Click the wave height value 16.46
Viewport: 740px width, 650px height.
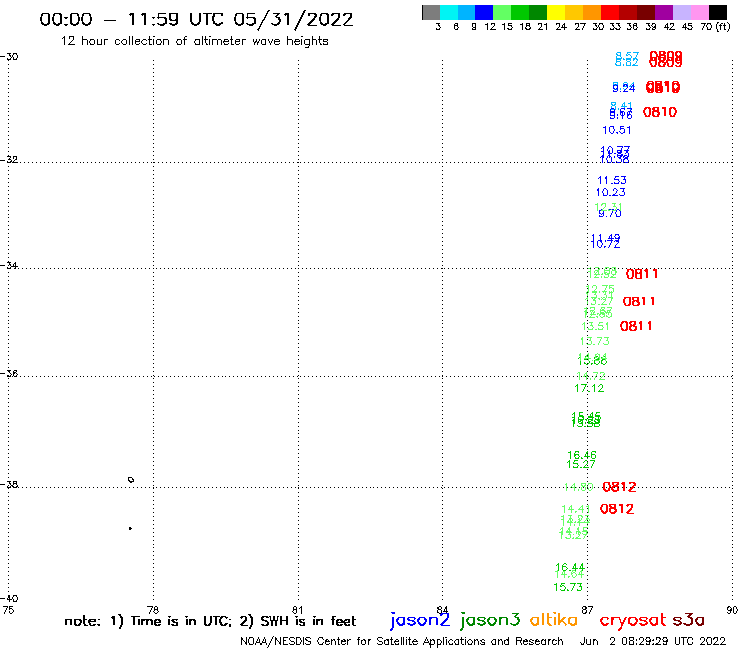pos(581,455)
